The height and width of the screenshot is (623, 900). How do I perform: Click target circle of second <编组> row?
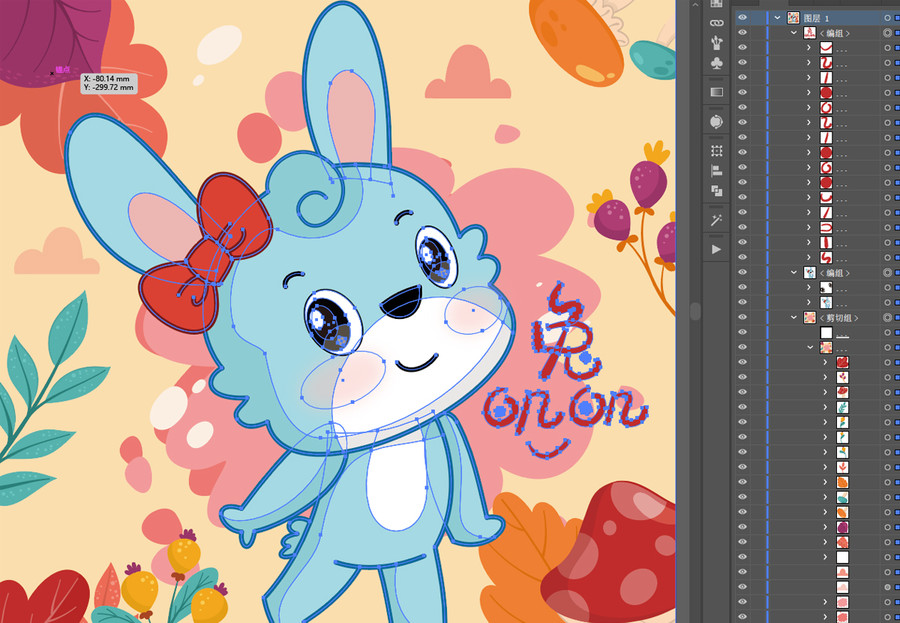click(x=887, y=272)
